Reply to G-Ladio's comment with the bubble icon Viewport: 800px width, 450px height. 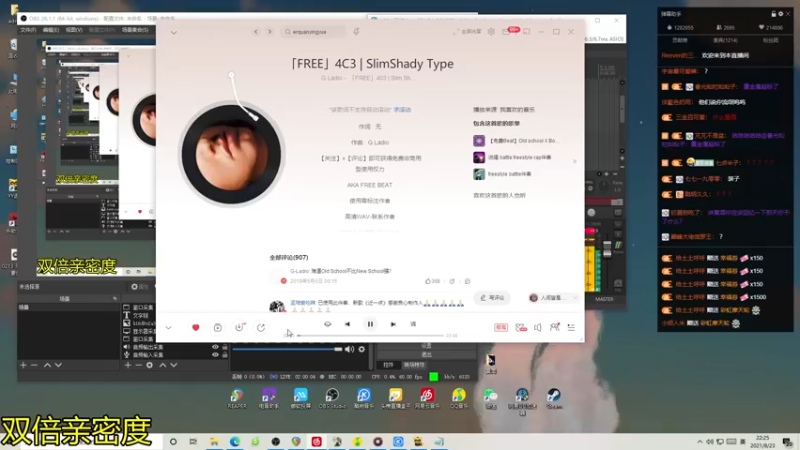[467, 281]
